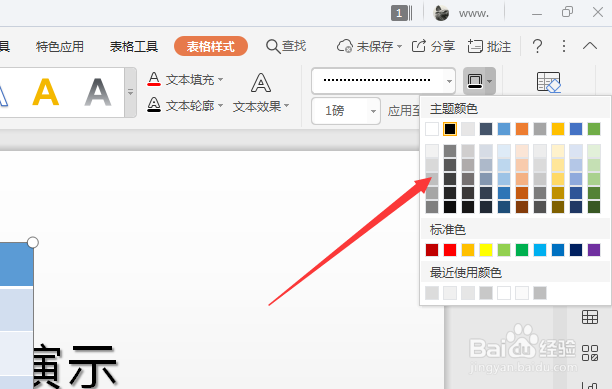The height and width of the screenshot is (389, 612).
Task: Apply the gray gradient A text style
Action: click(x=98, y=92)
